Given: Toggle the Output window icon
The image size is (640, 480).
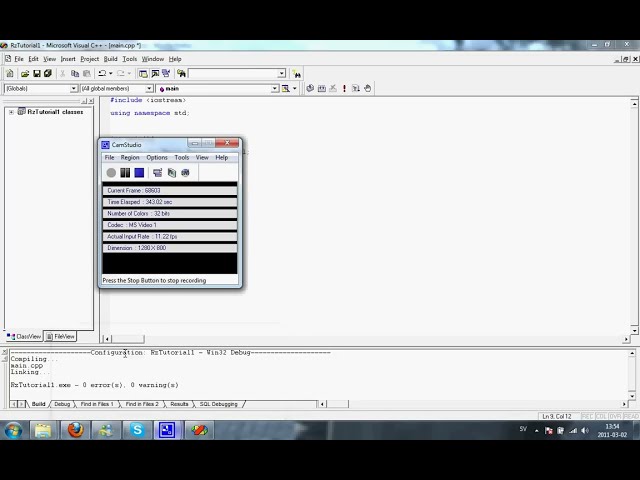Looking at the screenshot, I should pyautogui.click(x=155, y=73).
